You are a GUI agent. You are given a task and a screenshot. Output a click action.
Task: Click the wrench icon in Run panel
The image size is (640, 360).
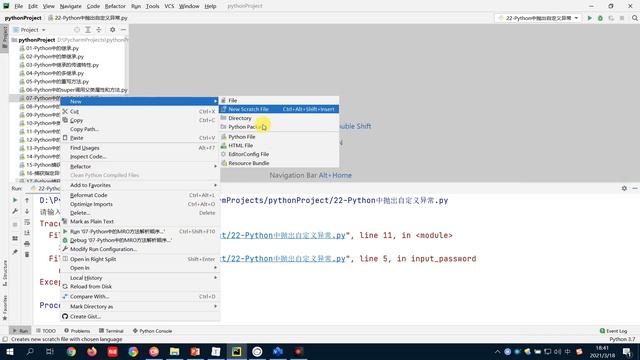[x=15, y=211]
